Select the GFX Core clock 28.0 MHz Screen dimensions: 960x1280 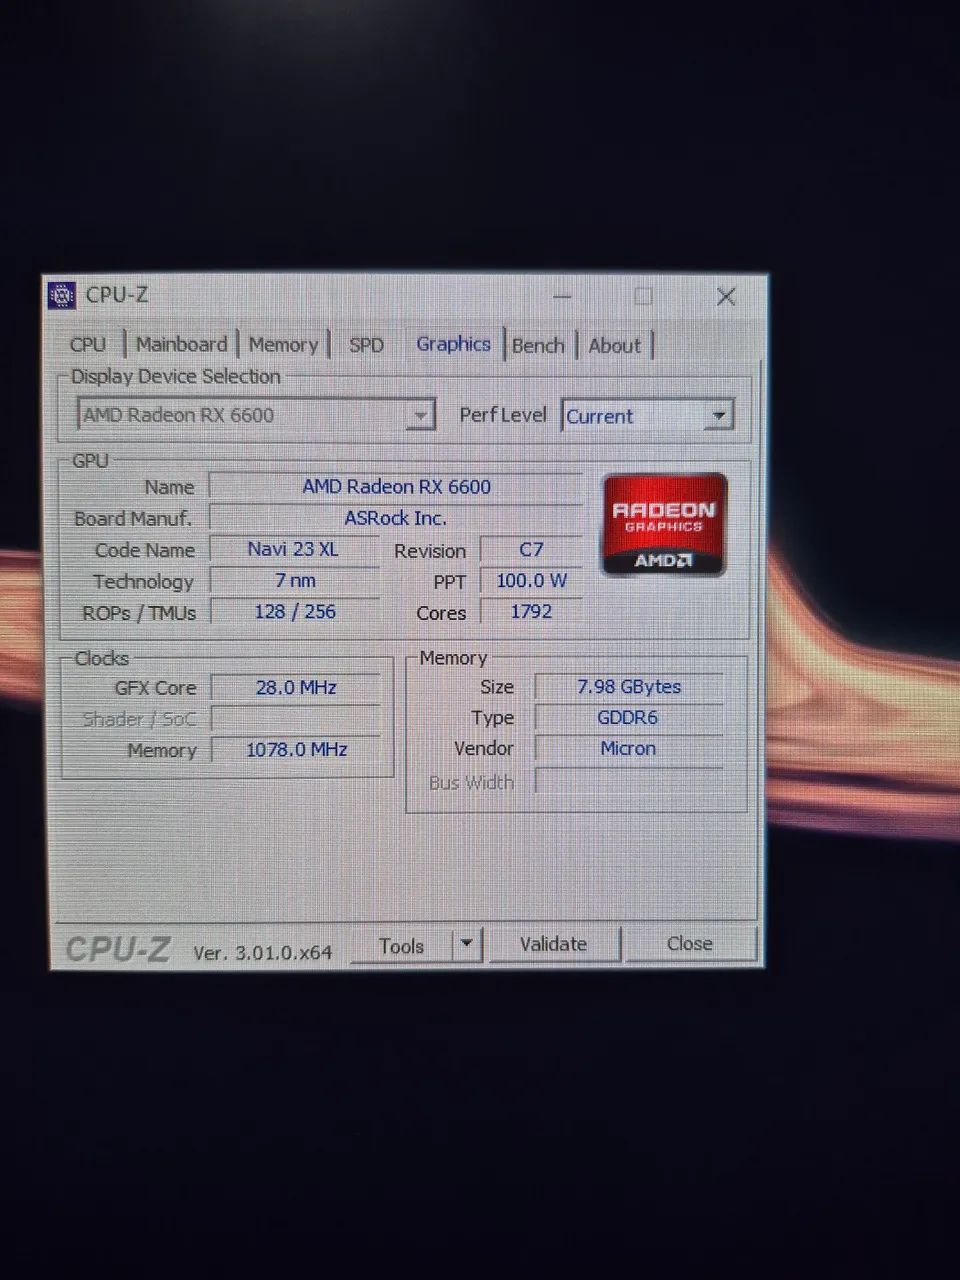click(x=296, y=688)
